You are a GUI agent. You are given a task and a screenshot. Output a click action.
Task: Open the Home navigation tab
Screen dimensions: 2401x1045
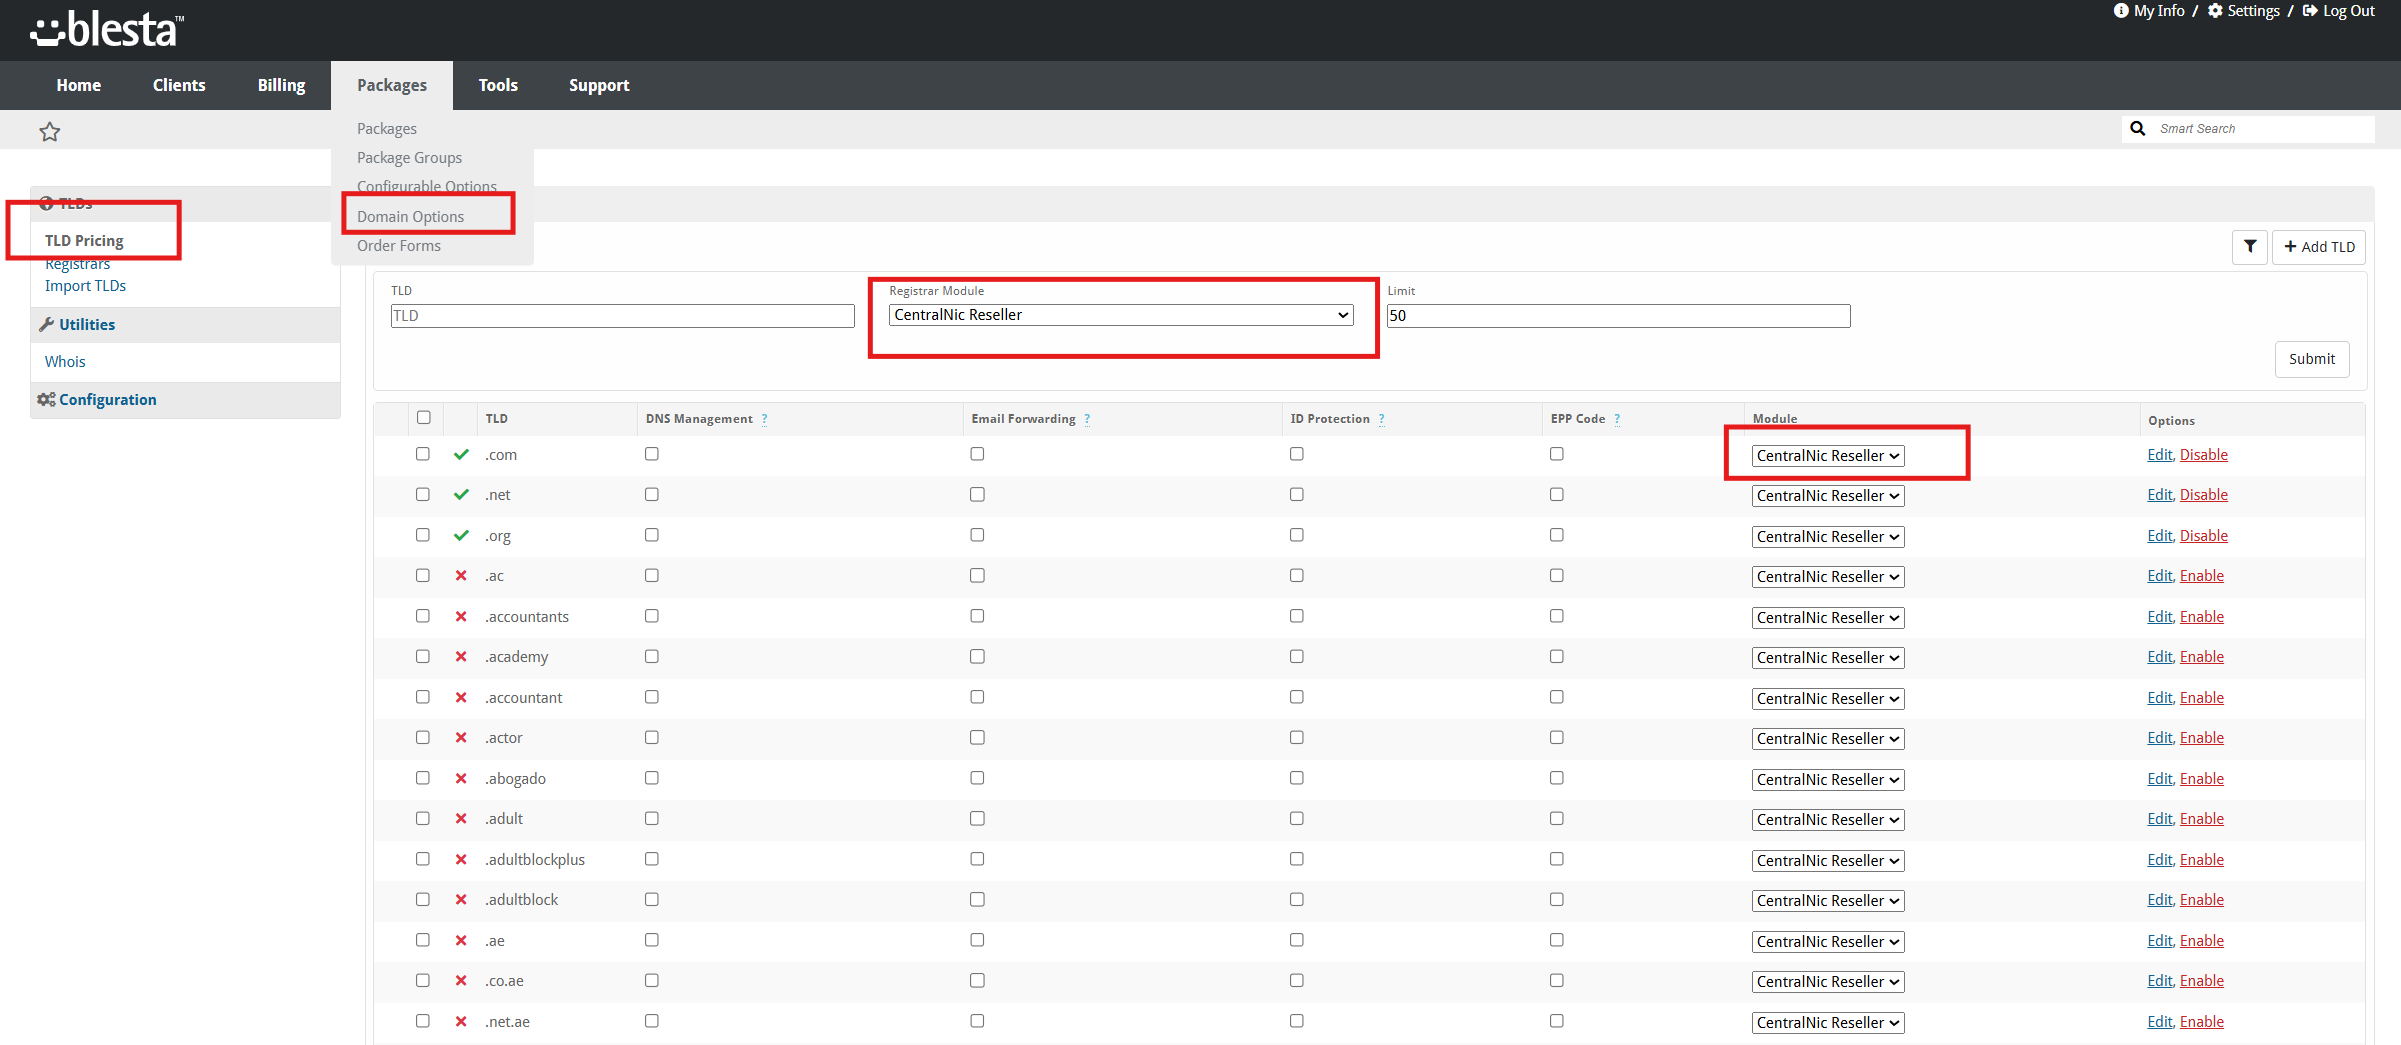pyautogui.click(x=79, y=85)
